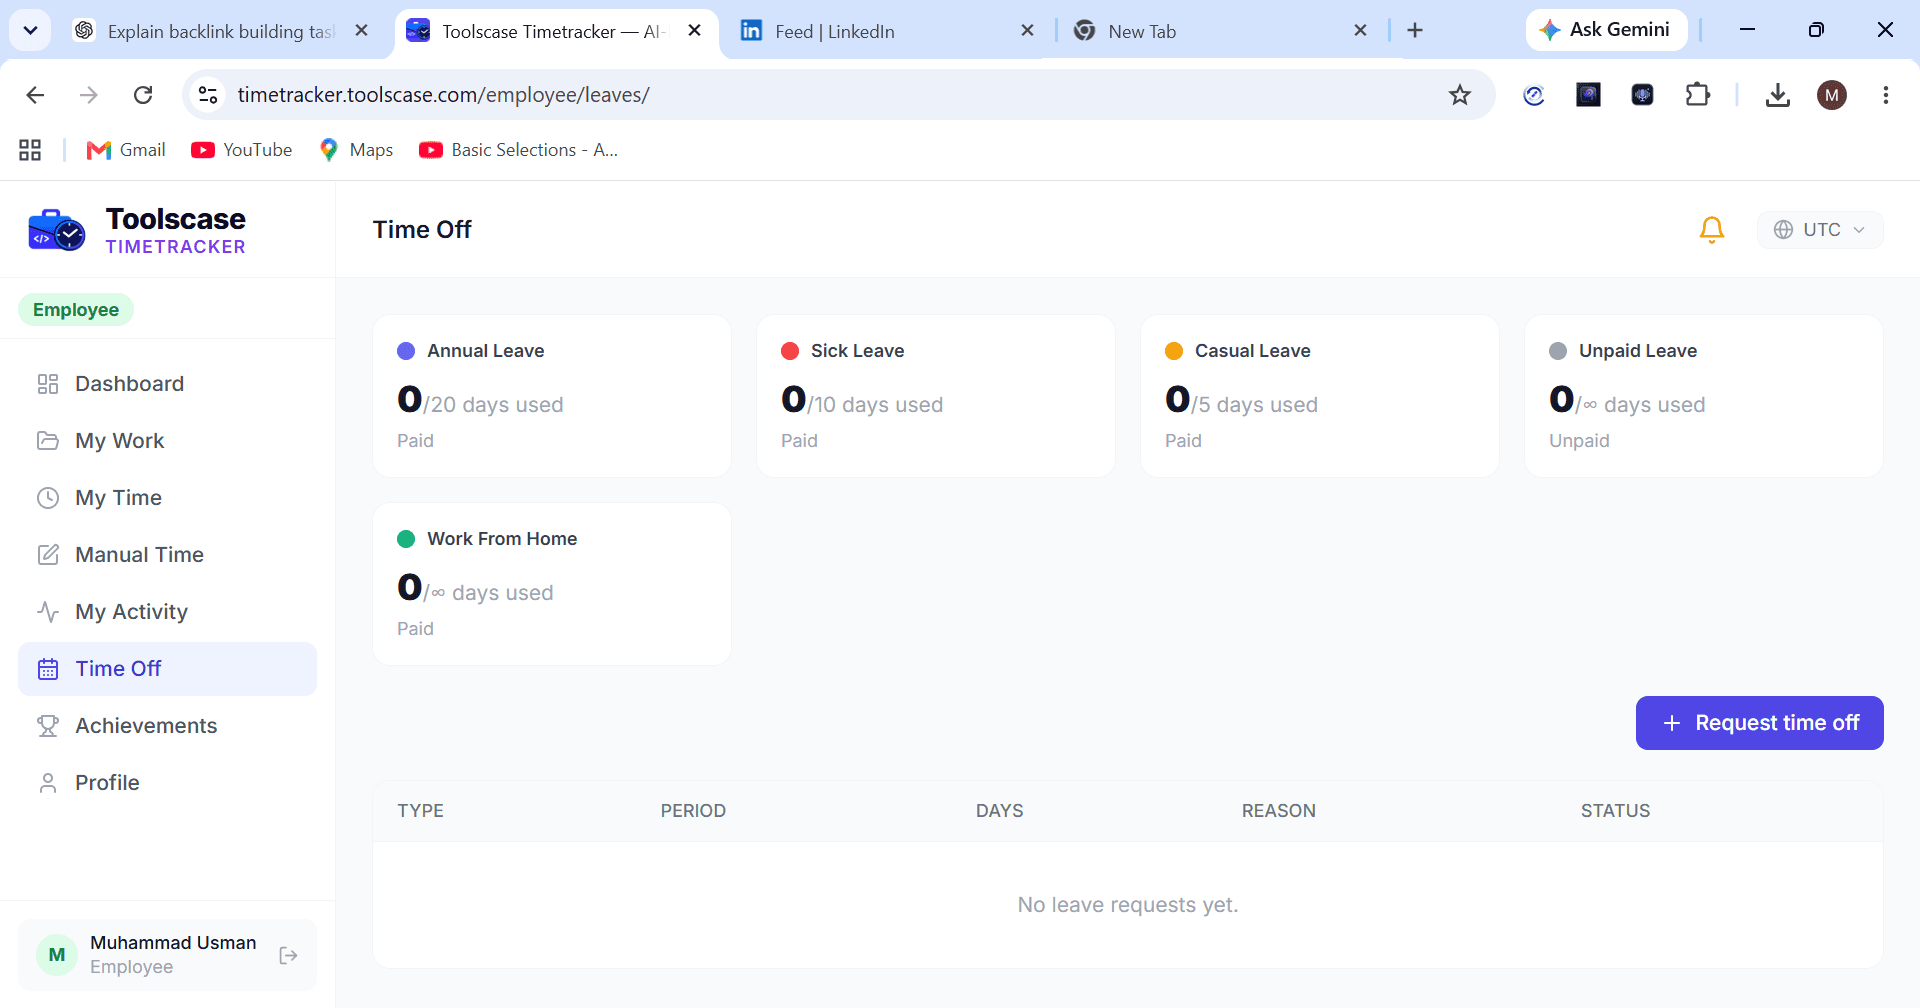Image resolution: width=1920 pixels, height=1008 pixels.
Task: Click the Annual Leave card
Action: click(x=552, y=396)
